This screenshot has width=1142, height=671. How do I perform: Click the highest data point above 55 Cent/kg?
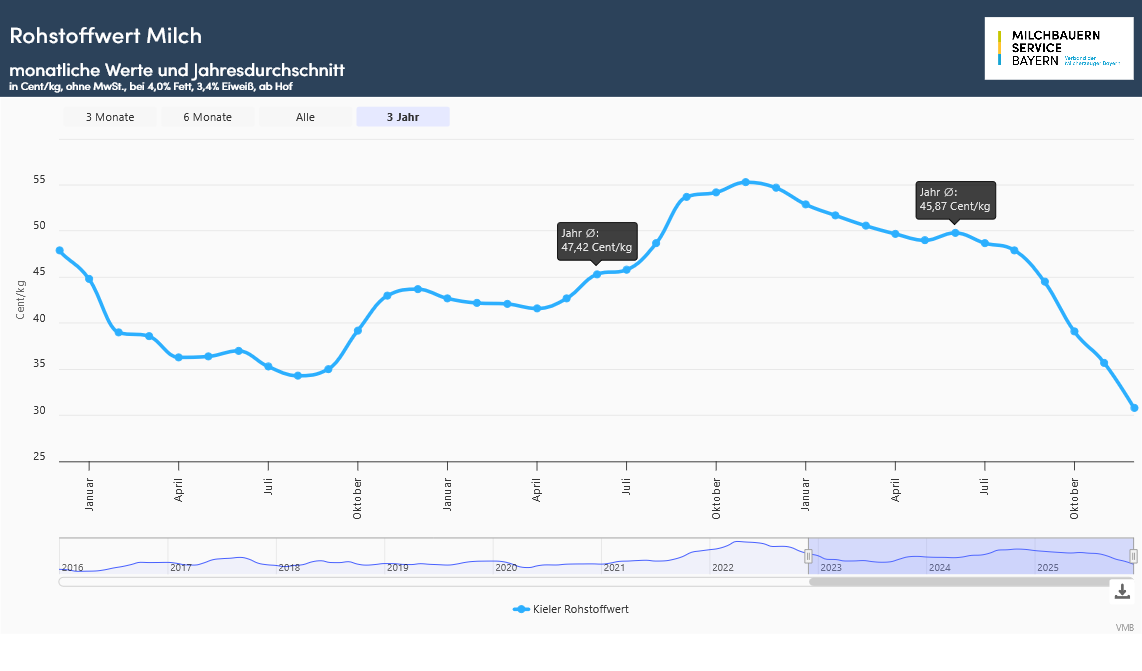click(x=745, y=182)
